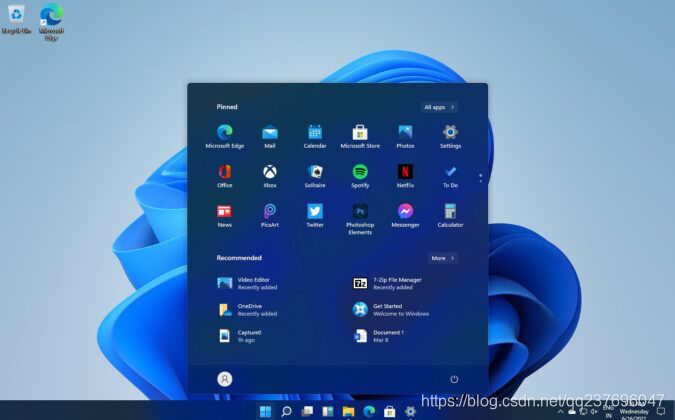Open the recommended OneDrive item

[248, 310]
